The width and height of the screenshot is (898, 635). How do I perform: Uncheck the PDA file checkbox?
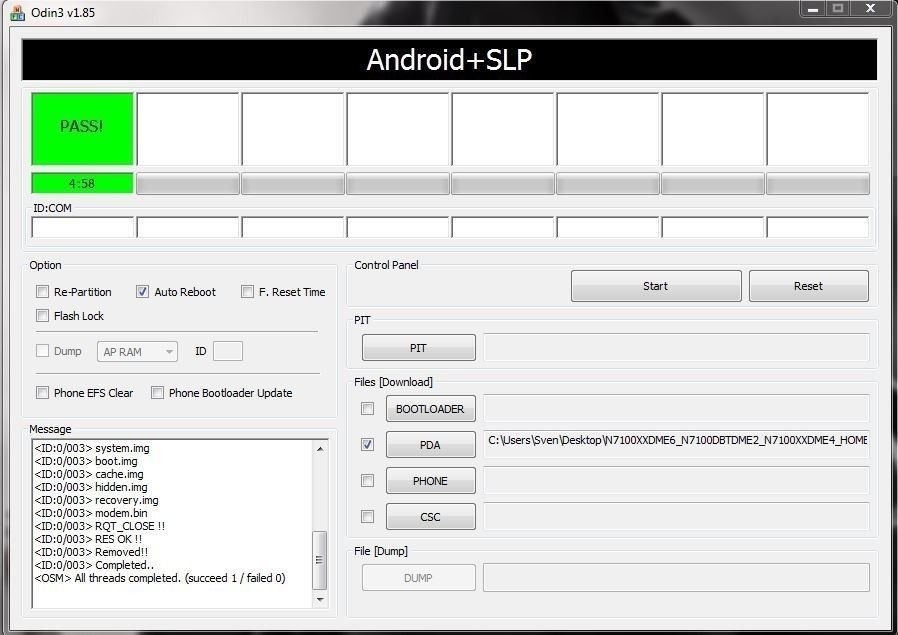click(x=368, y=444)
